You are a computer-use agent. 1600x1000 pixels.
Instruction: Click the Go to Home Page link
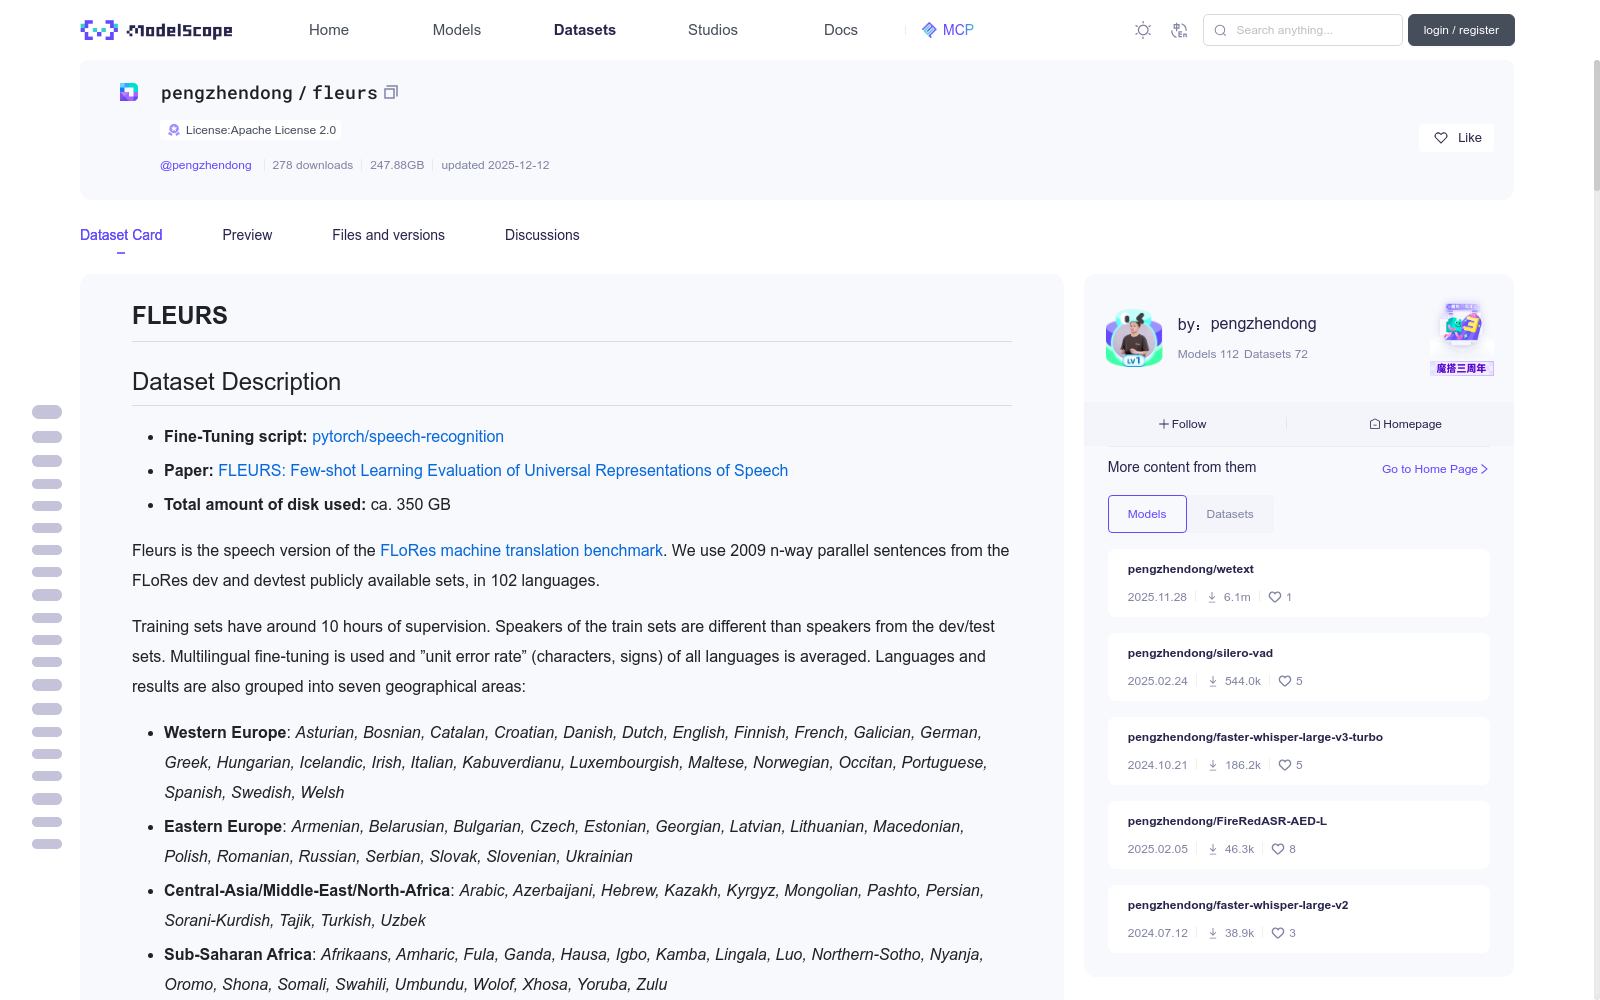click(1435, 469)
